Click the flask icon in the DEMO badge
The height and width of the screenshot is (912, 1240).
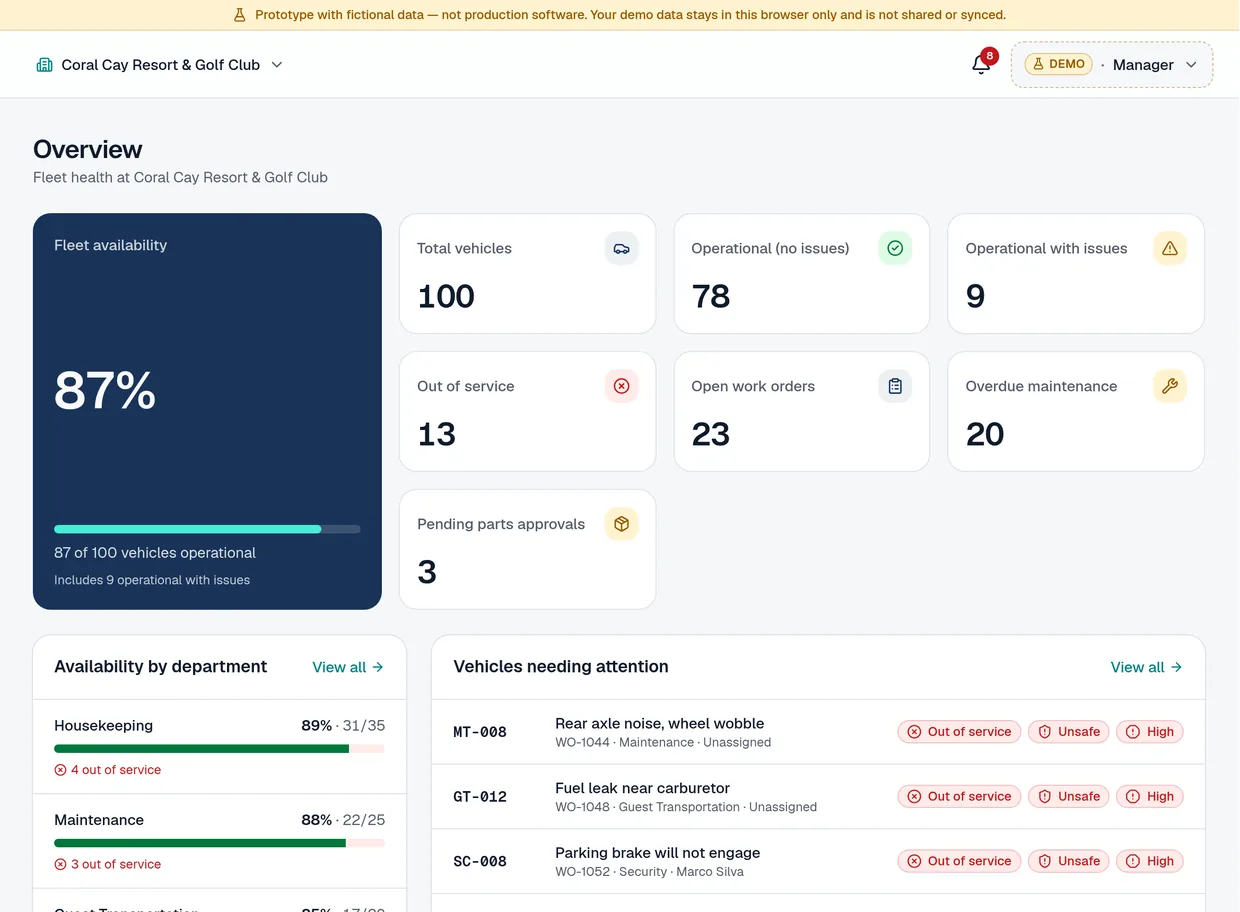click(x=1038, y=64)
